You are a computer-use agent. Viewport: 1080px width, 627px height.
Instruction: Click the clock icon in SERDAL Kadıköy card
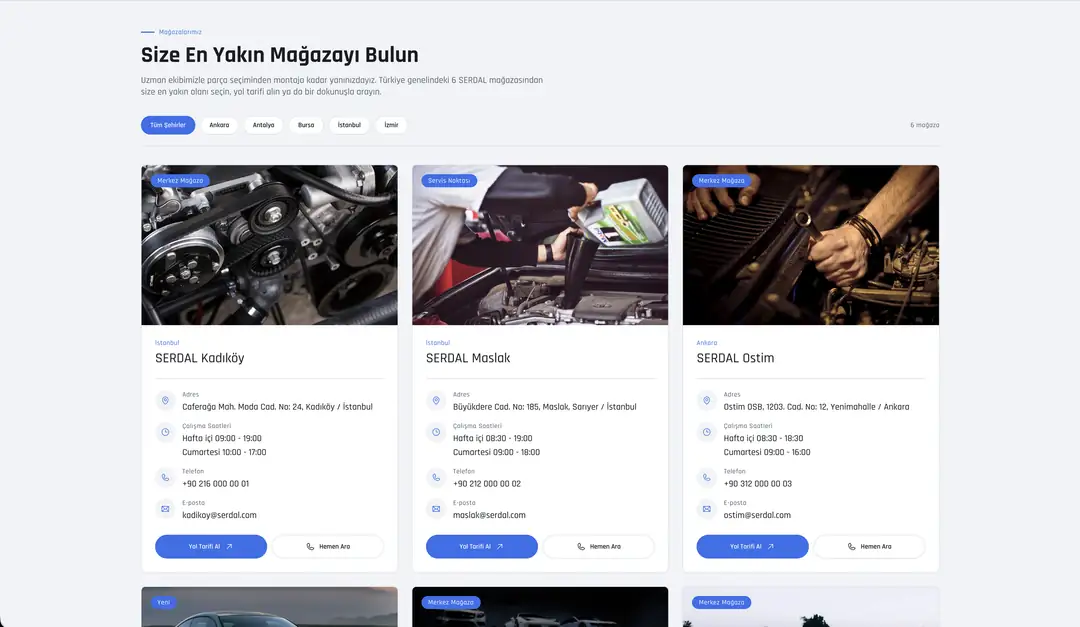(165, 432)
